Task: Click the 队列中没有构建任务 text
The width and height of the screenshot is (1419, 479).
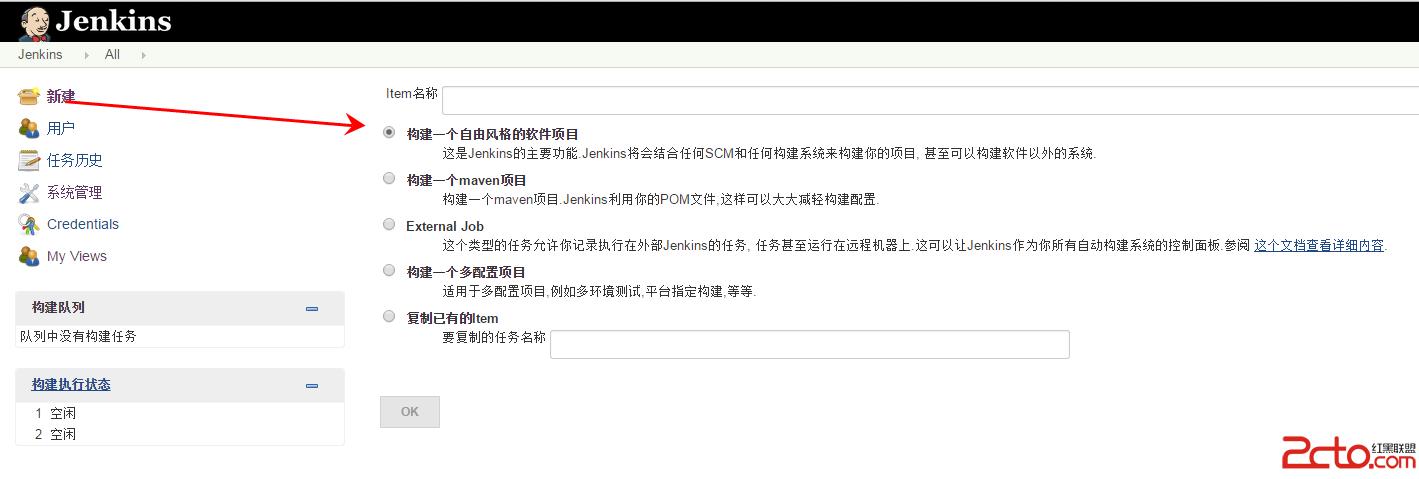Action: (x=79, y=337)
